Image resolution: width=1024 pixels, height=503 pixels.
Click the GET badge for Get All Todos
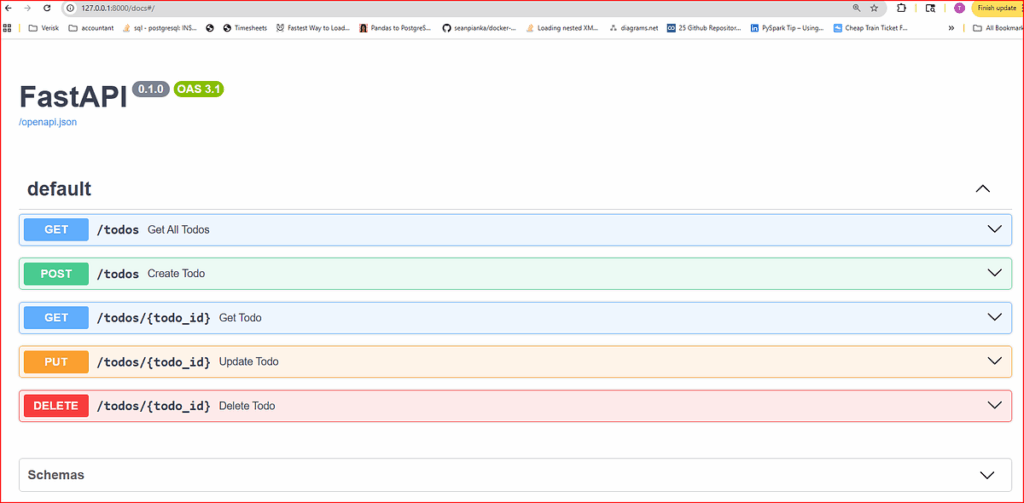pos(56,230)
